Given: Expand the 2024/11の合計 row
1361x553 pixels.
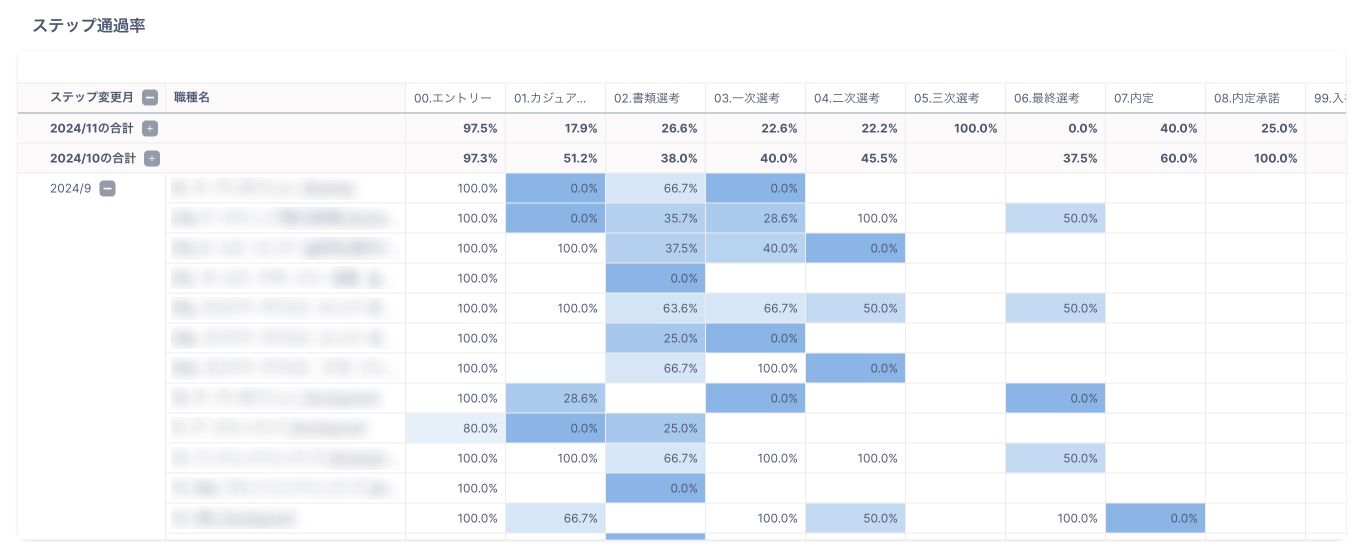Looking at the screenshot, I should 150,128.
